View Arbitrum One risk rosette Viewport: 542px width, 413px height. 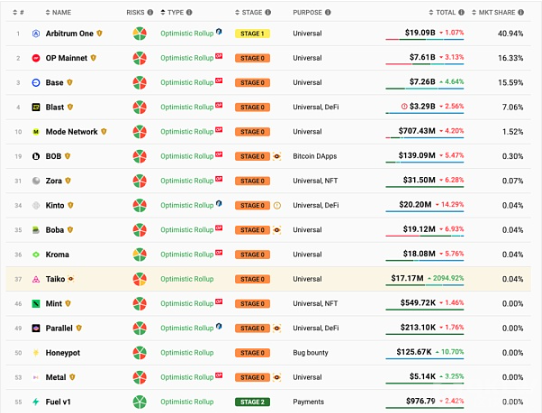point(140,34)
